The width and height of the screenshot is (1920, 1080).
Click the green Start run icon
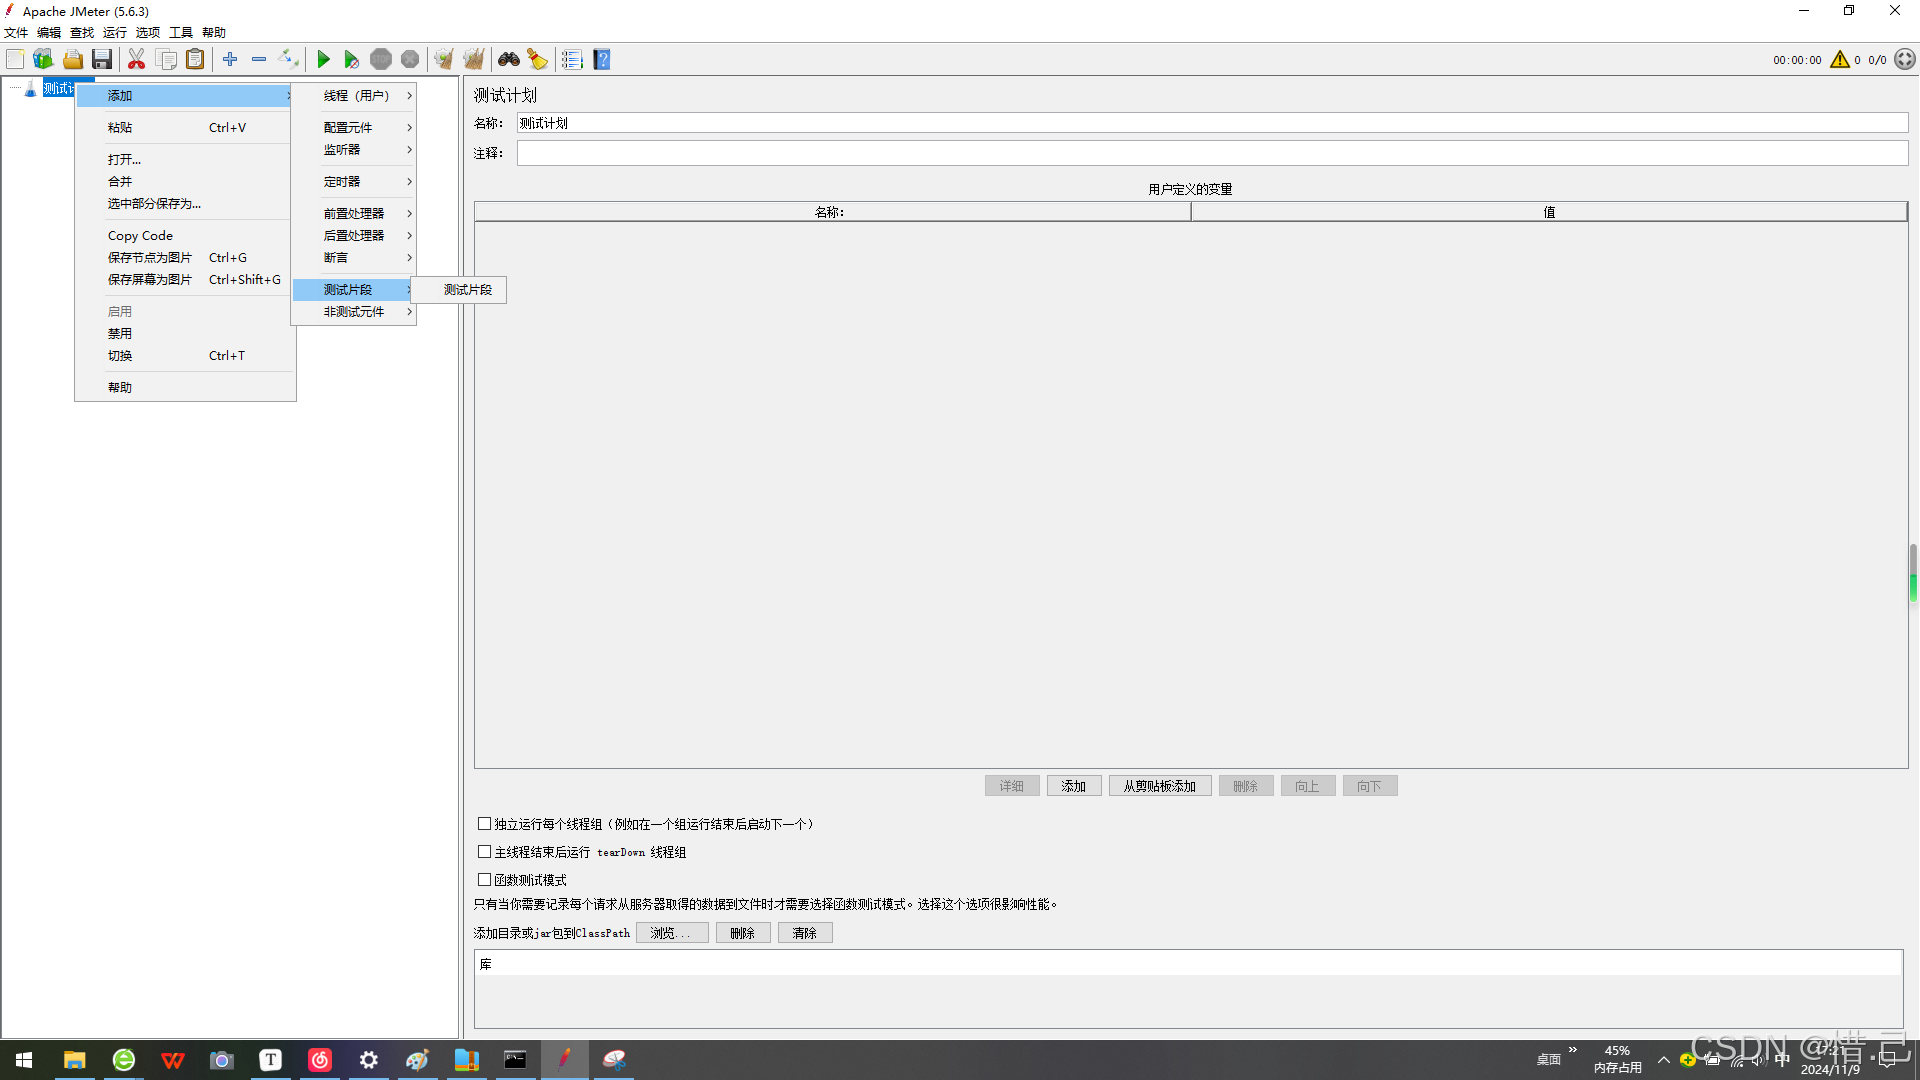(323, 60)
